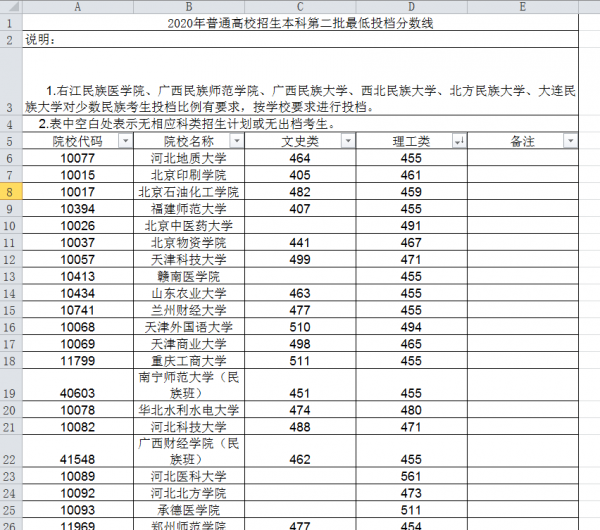Click the 备注 header cell
This screenshot has width=600, height=530.
pyautogui.click(x=523, y=141)
